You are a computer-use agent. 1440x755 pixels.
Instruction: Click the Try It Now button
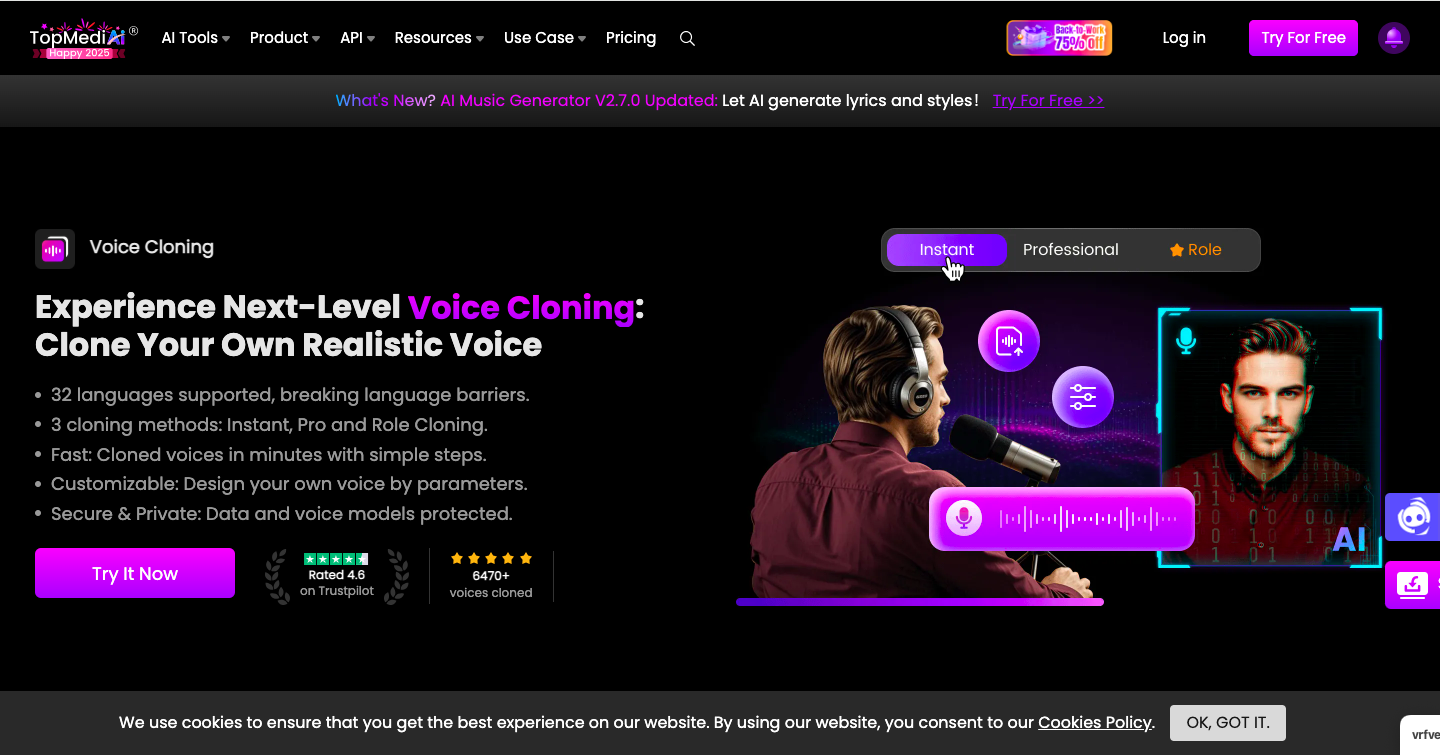tap(135, 573)
